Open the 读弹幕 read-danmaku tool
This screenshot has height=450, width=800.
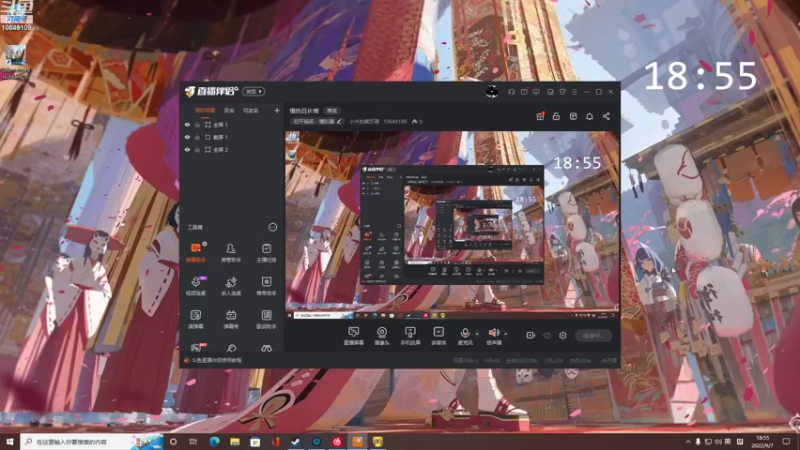pos(195,319)
